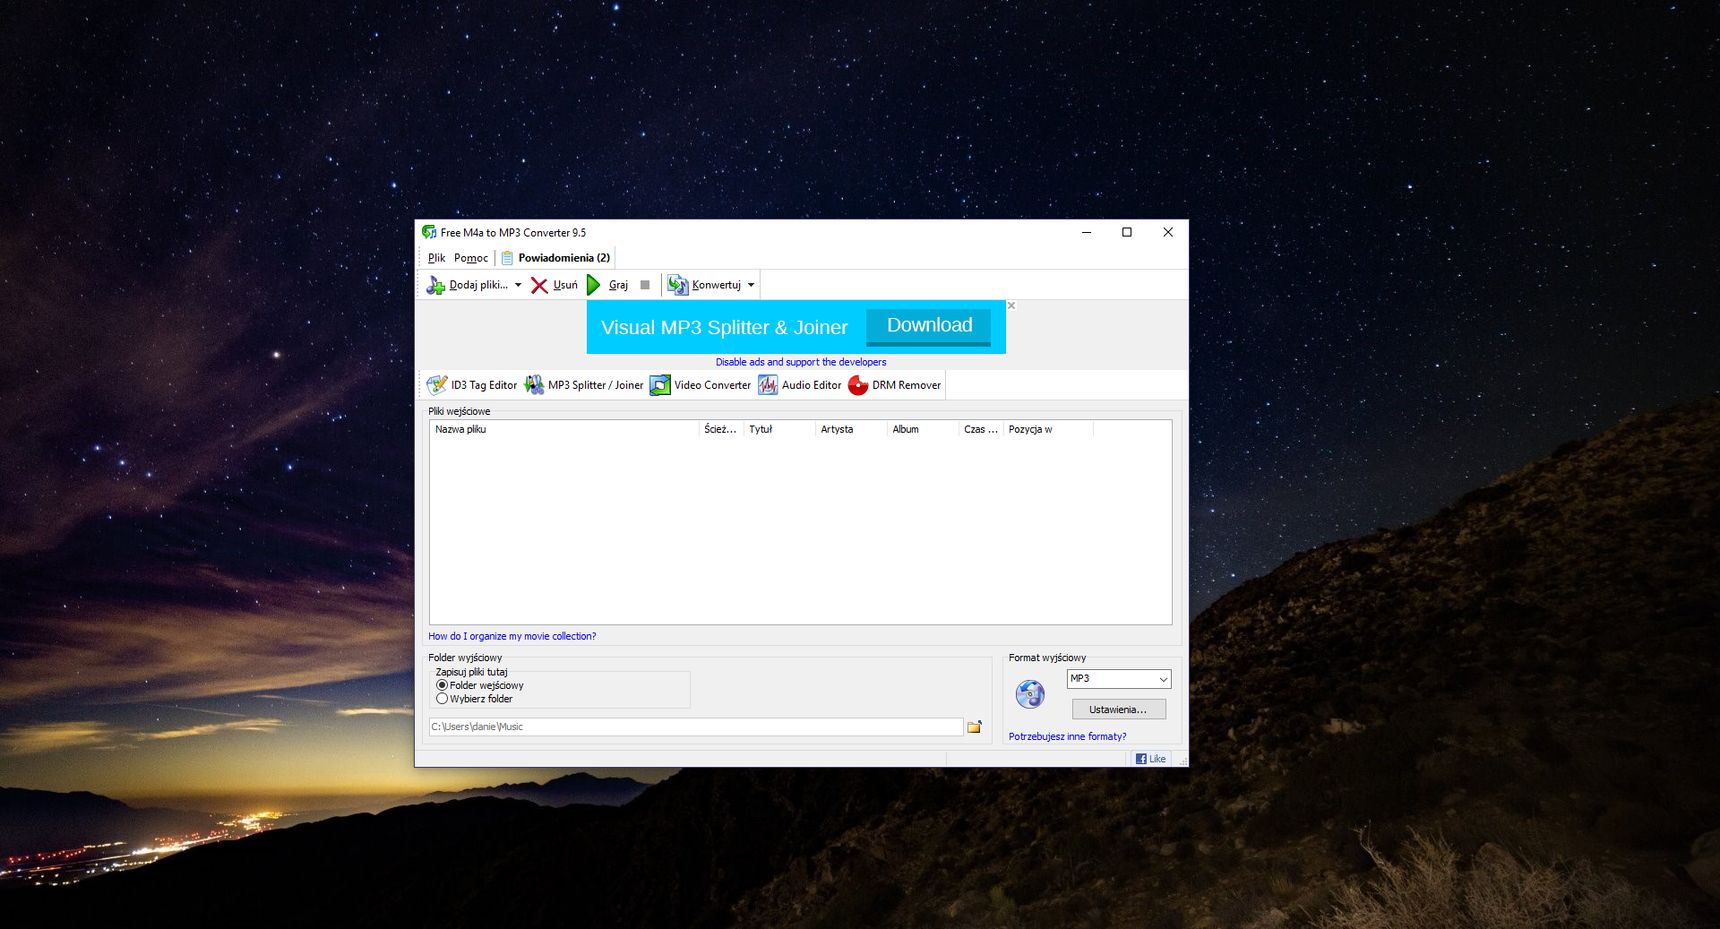Launch the MP3 Splitter / Joiner tool
Viewport: 1720px width, 929px height.
(x=584, y=385)
